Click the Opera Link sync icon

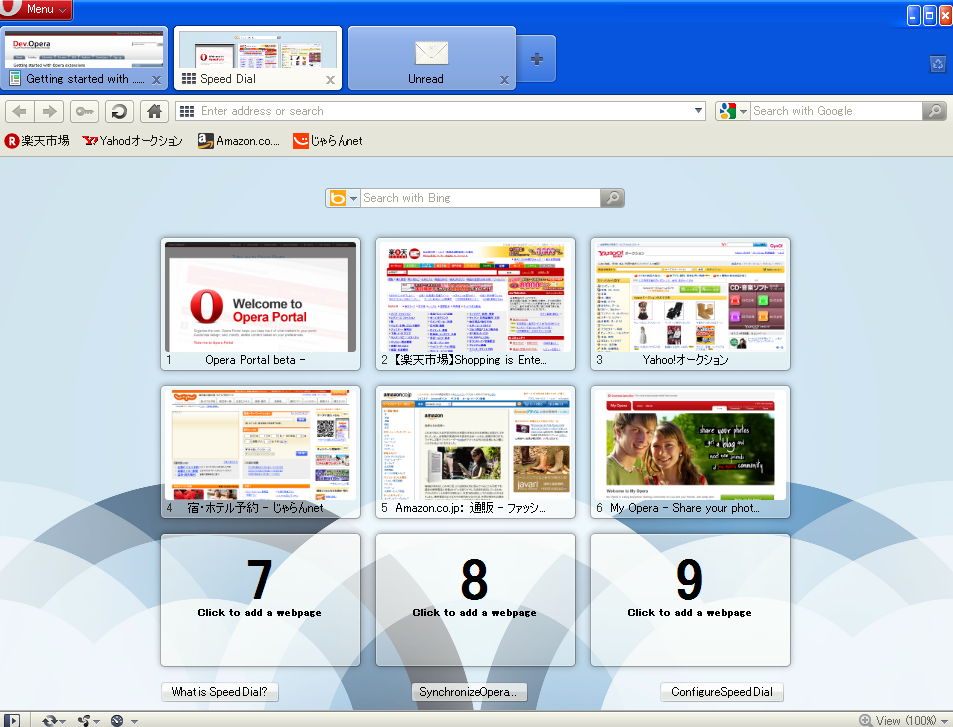click(49, 720)
